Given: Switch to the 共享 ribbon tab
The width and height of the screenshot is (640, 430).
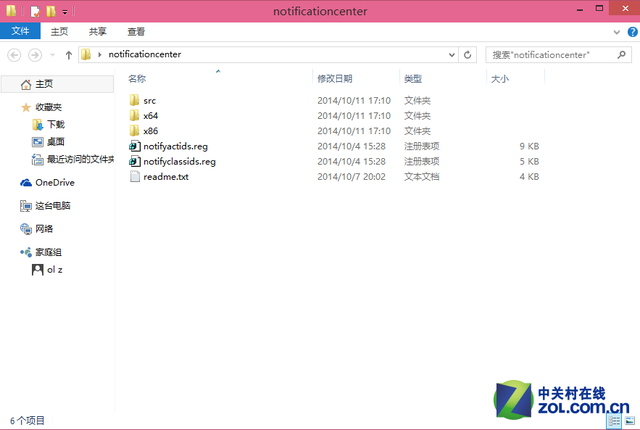Looking at the screenshot, I should (x=98, y=31).
